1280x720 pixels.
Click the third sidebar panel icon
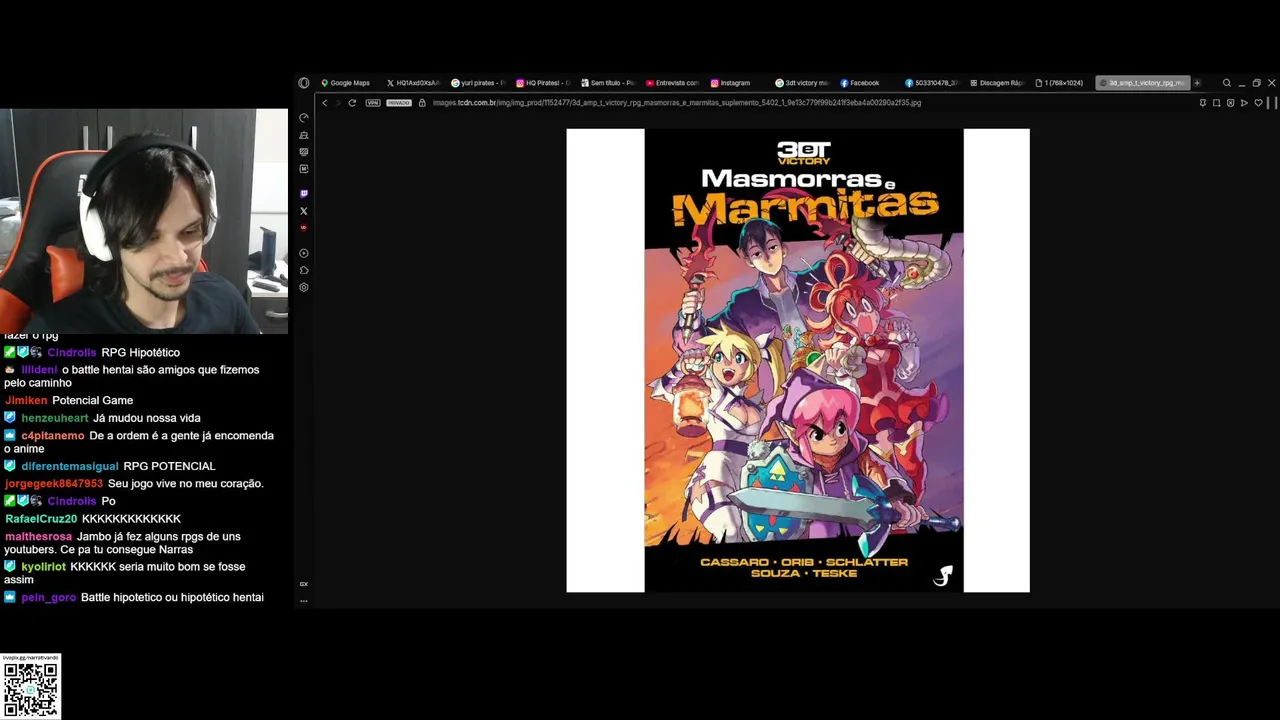pos(304,152)
